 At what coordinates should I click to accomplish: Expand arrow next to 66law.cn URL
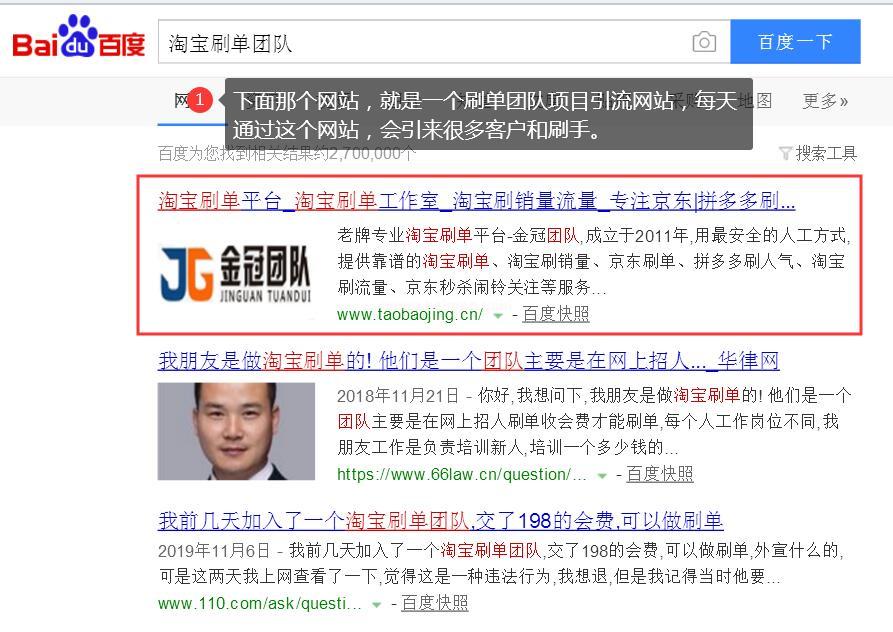click(602, 475)
